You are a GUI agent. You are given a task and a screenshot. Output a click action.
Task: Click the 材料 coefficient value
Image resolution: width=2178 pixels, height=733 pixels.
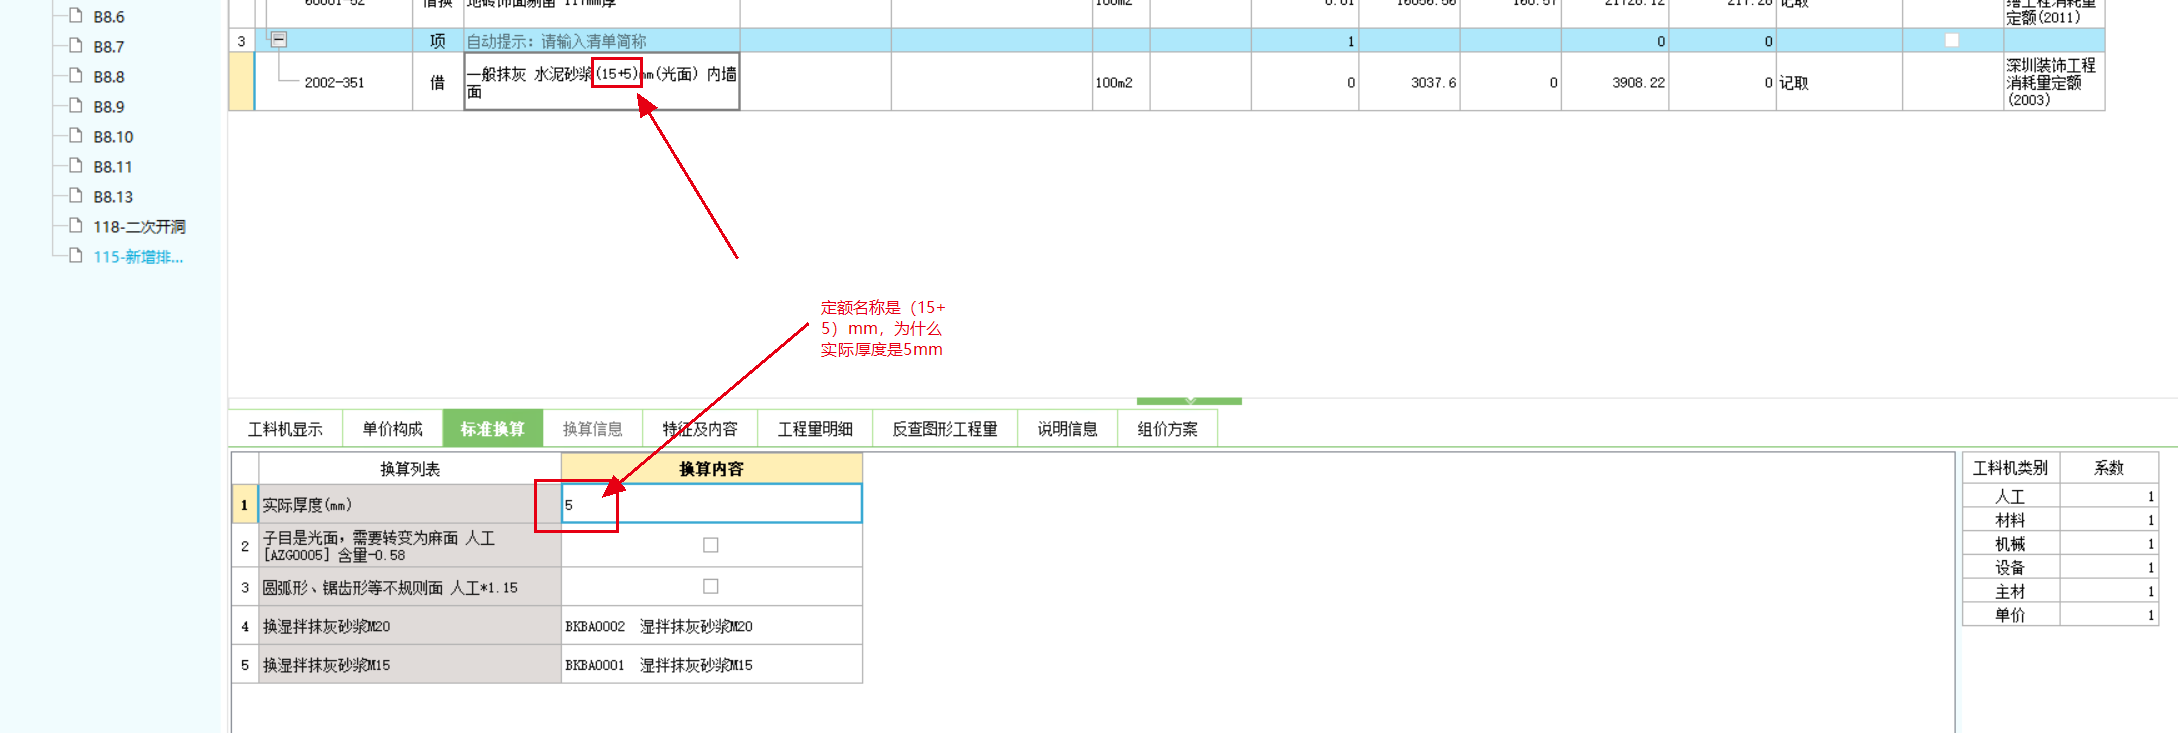pyautogui.click(x=2109, y=520)
